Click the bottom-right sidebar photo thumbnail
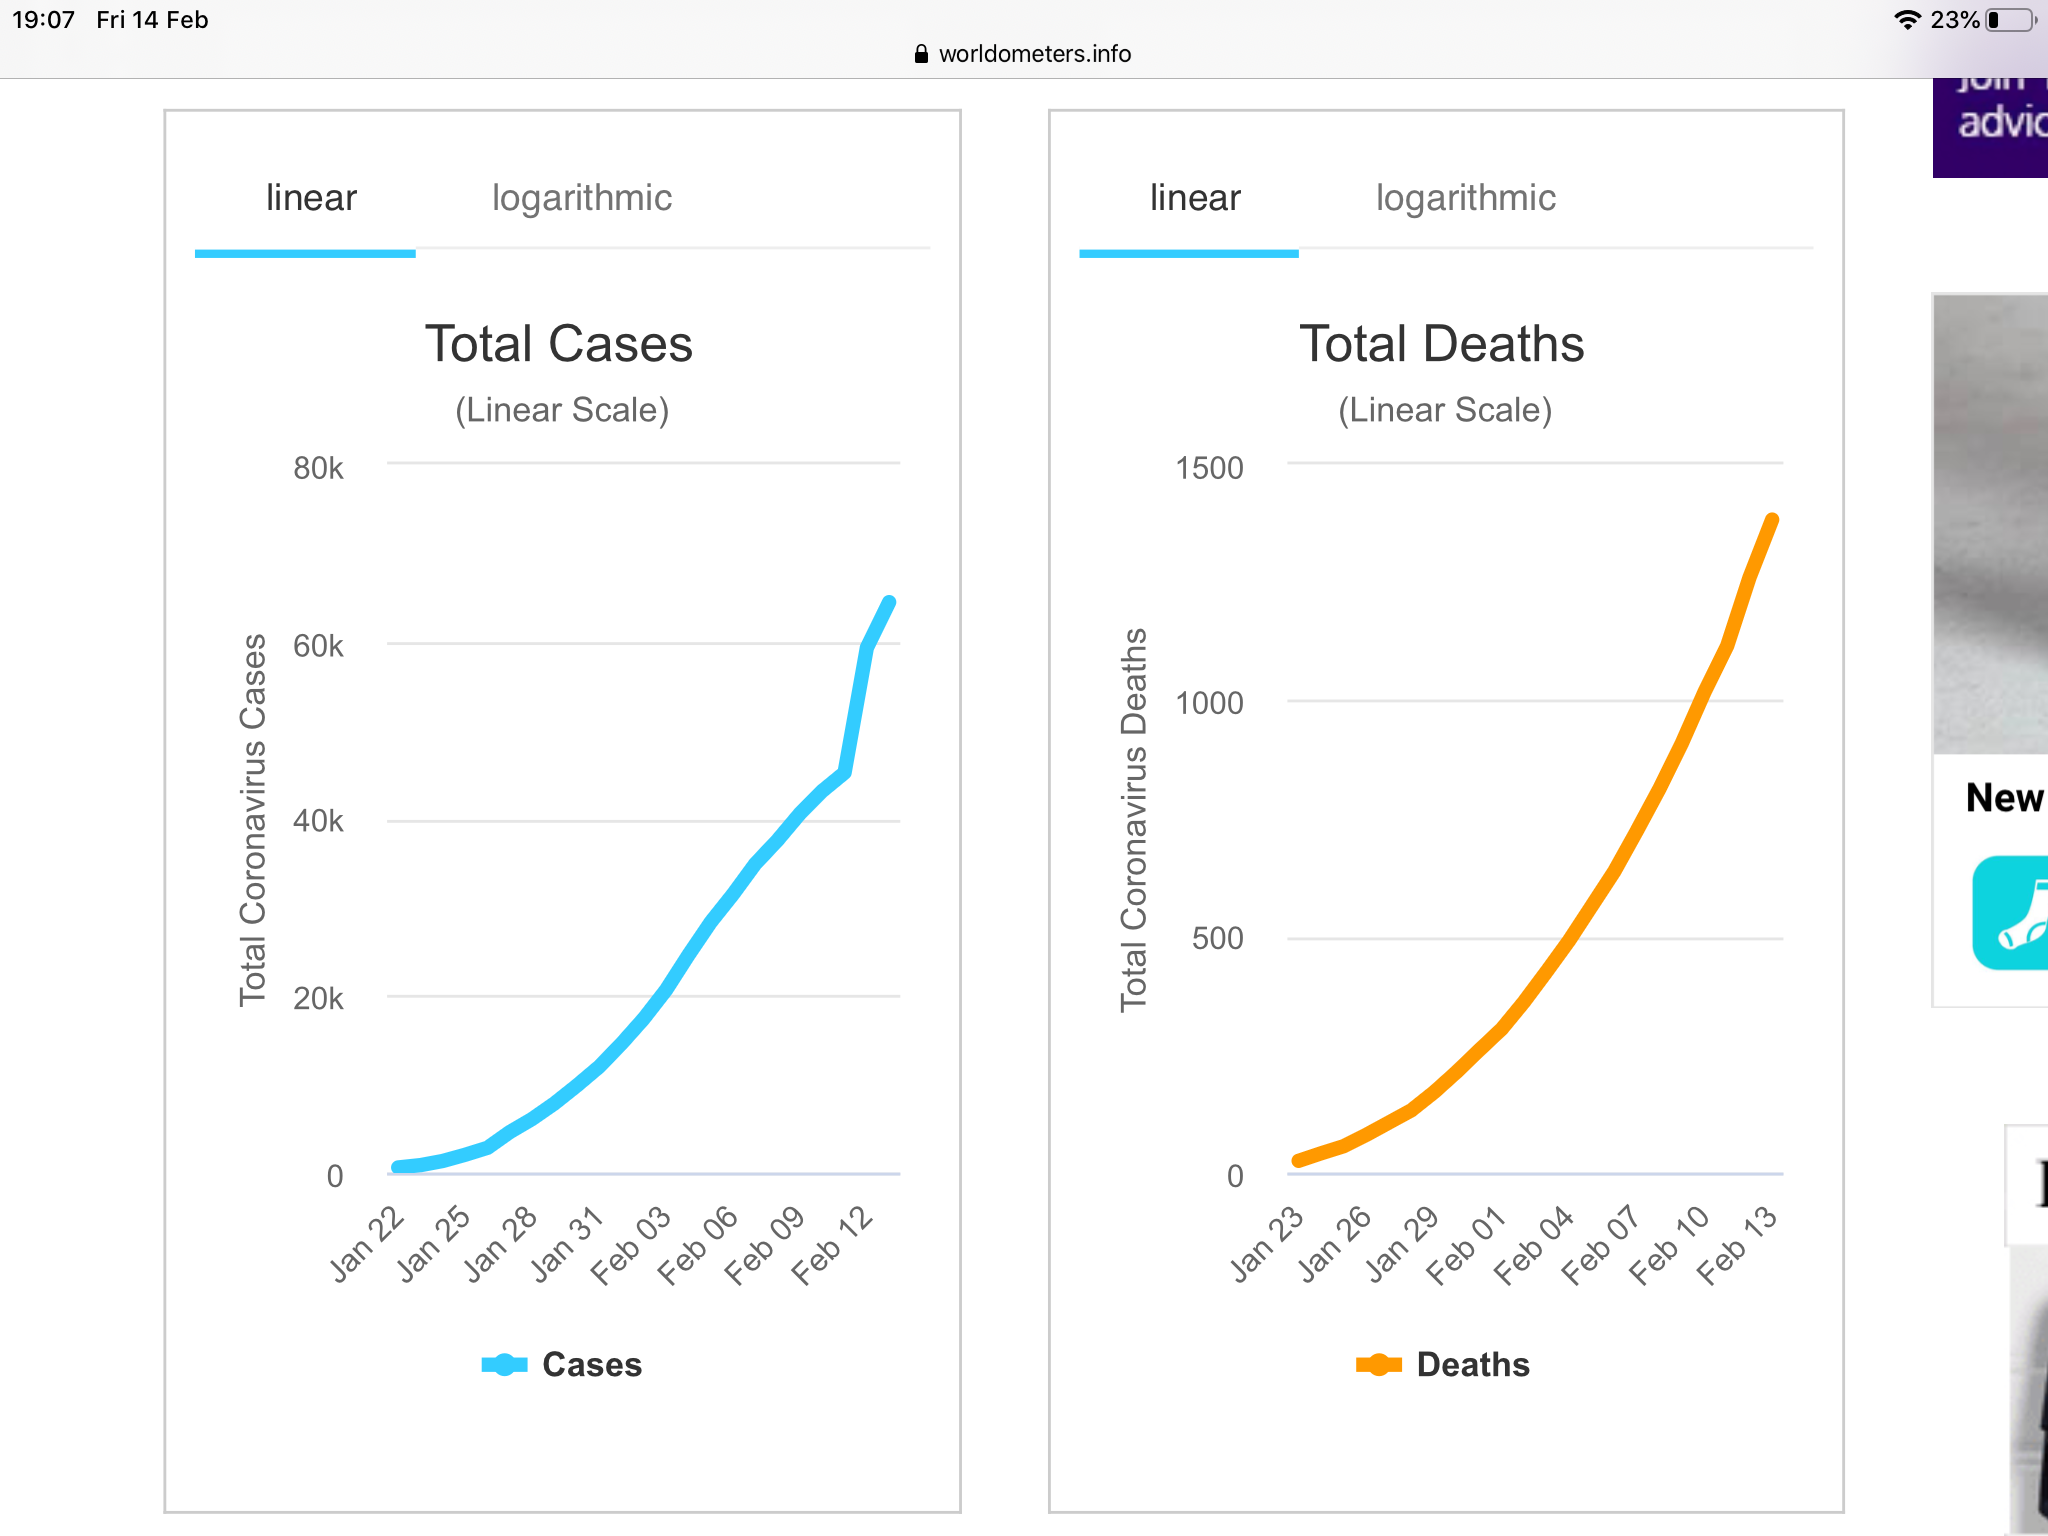Viewport: 2048px width, 1536px height. click(2028, 1390)
